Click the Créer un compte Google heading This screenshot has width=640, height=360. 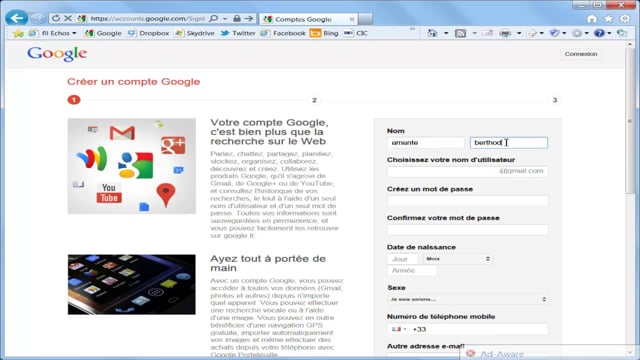[133, 82]
